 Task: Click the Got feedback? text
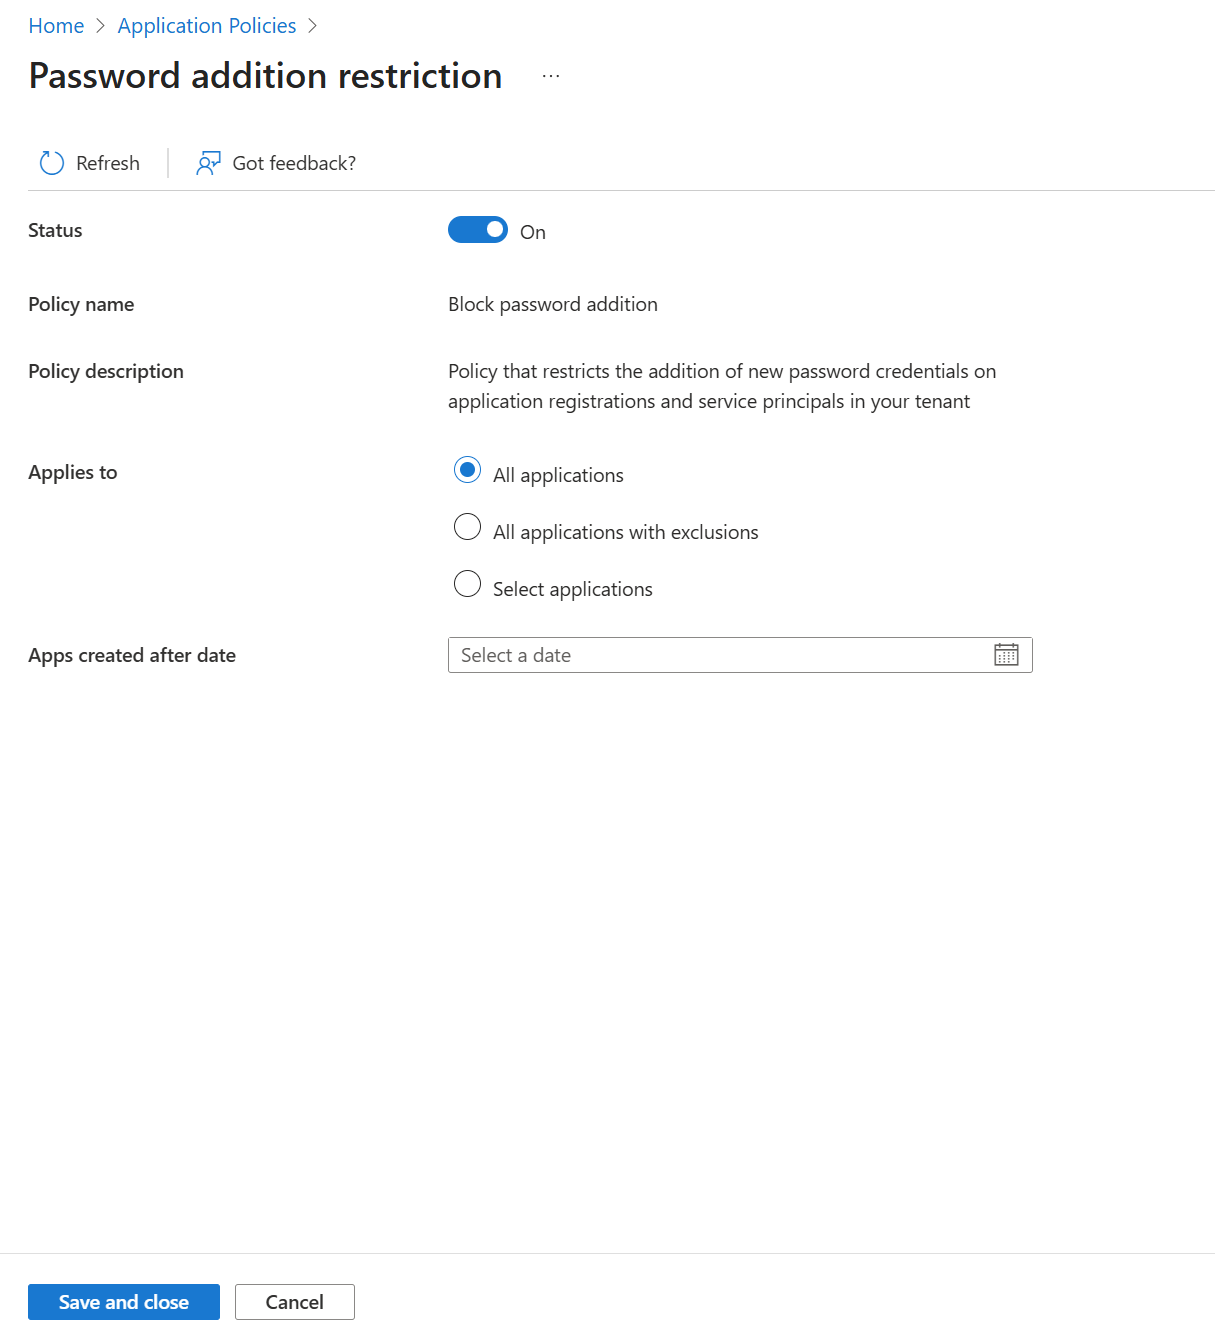[x=294, y=163]
